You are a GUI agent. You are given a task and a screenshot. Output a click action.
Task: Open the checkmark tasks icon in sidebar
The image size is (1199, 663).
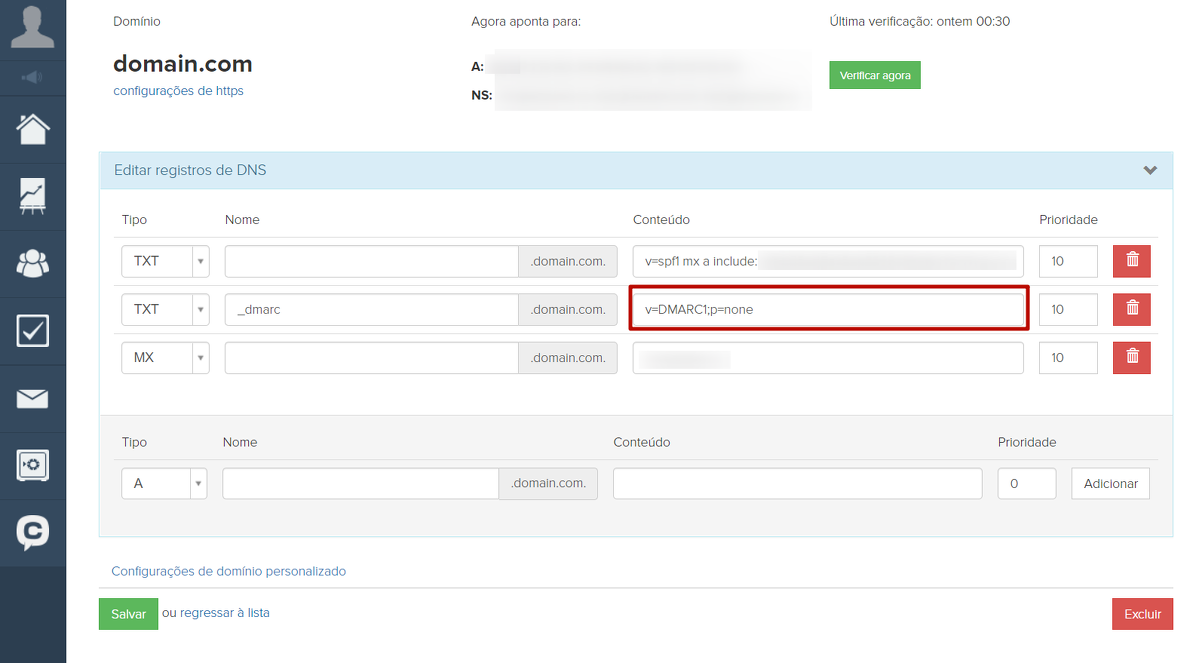point(33,331)
